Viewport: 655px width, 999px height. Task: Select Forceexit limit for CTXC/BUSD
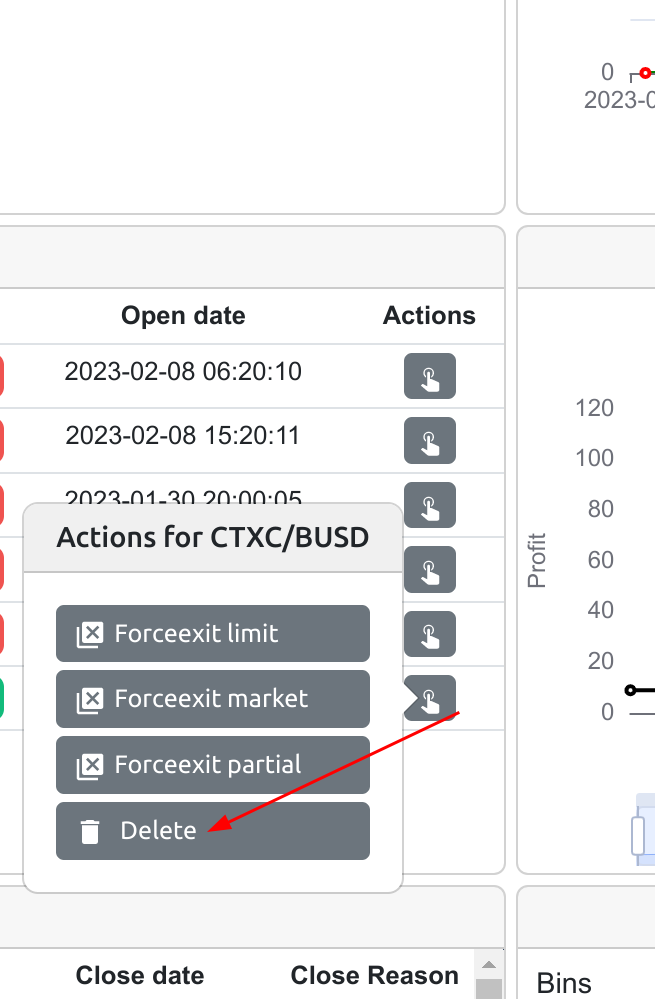pos(212,632)
